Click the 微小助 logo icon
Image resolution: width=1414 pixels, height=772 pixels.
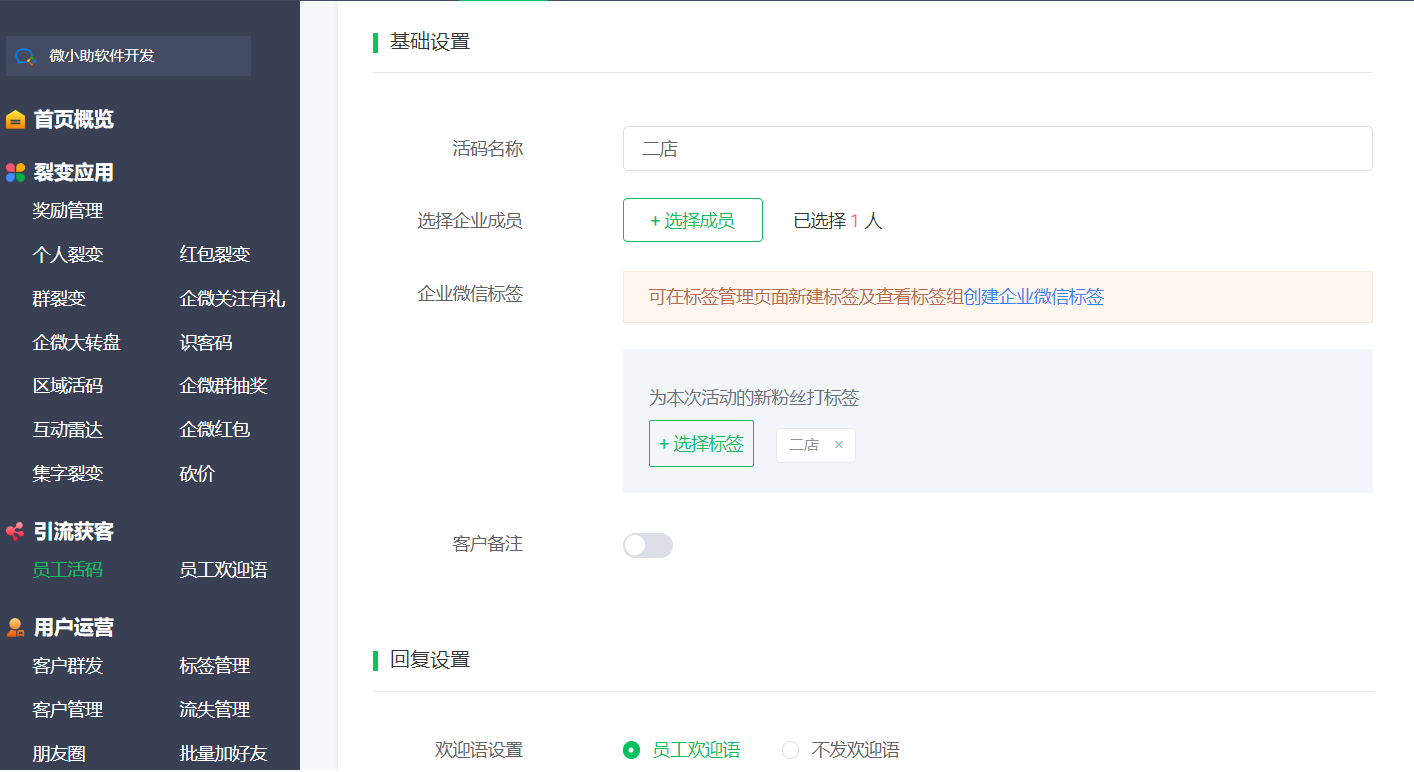coord(26,57)
